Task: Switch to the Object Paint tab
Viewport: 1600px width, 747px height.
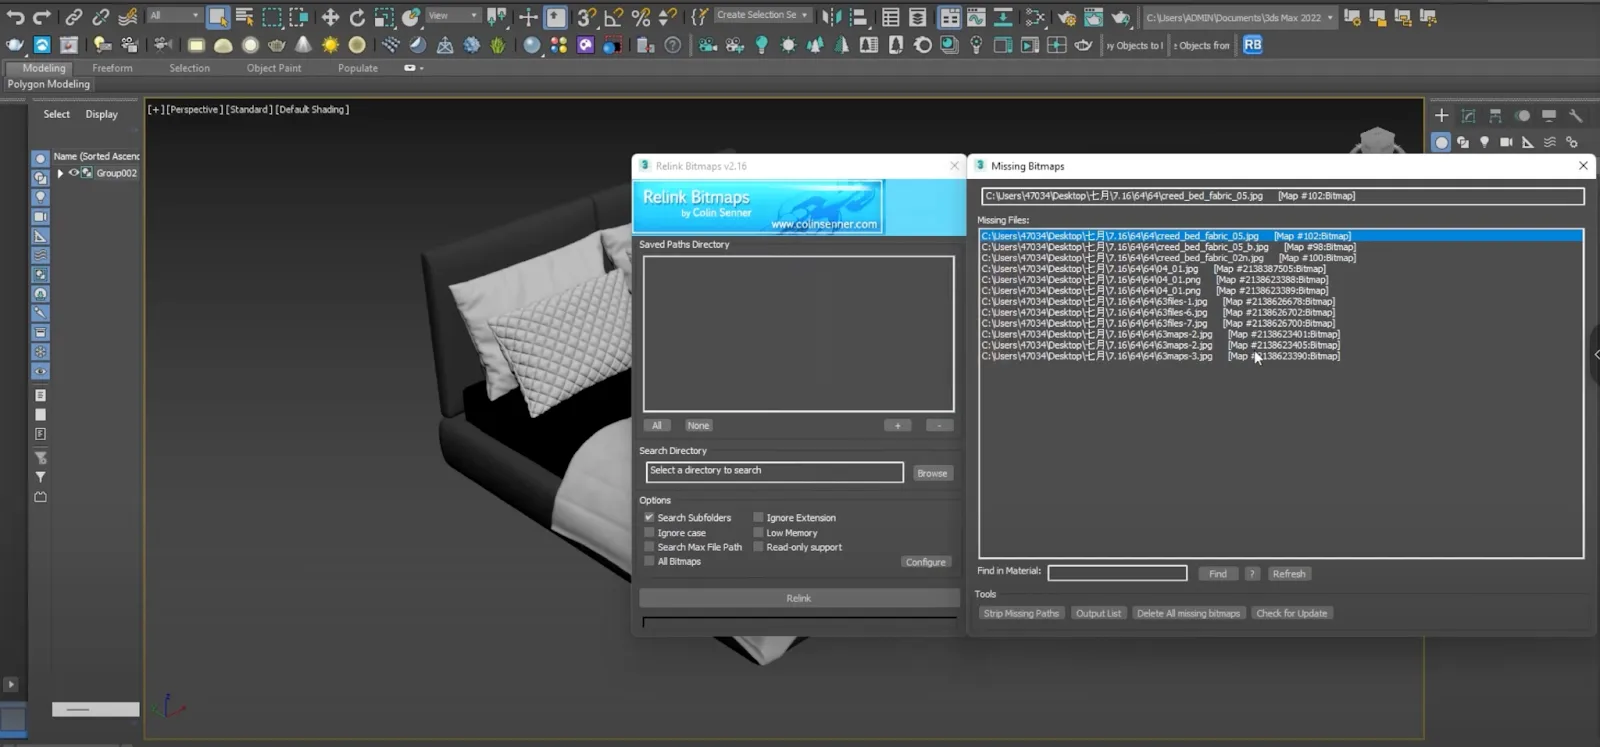Action: 274,68
